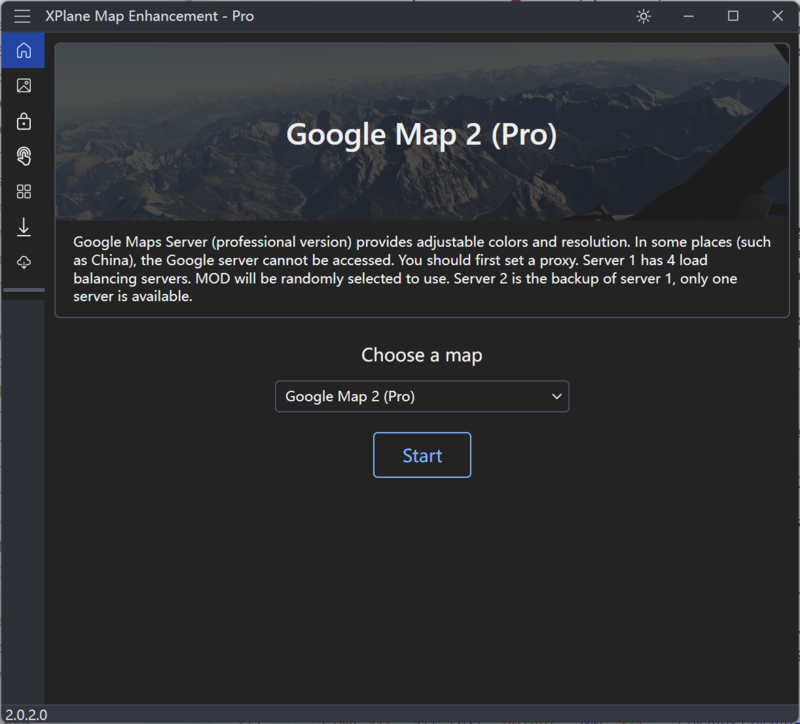Click the 2.0.2.0 version in status bar
The height and width of the screenshot is (724, 800).
coord(26,715)
